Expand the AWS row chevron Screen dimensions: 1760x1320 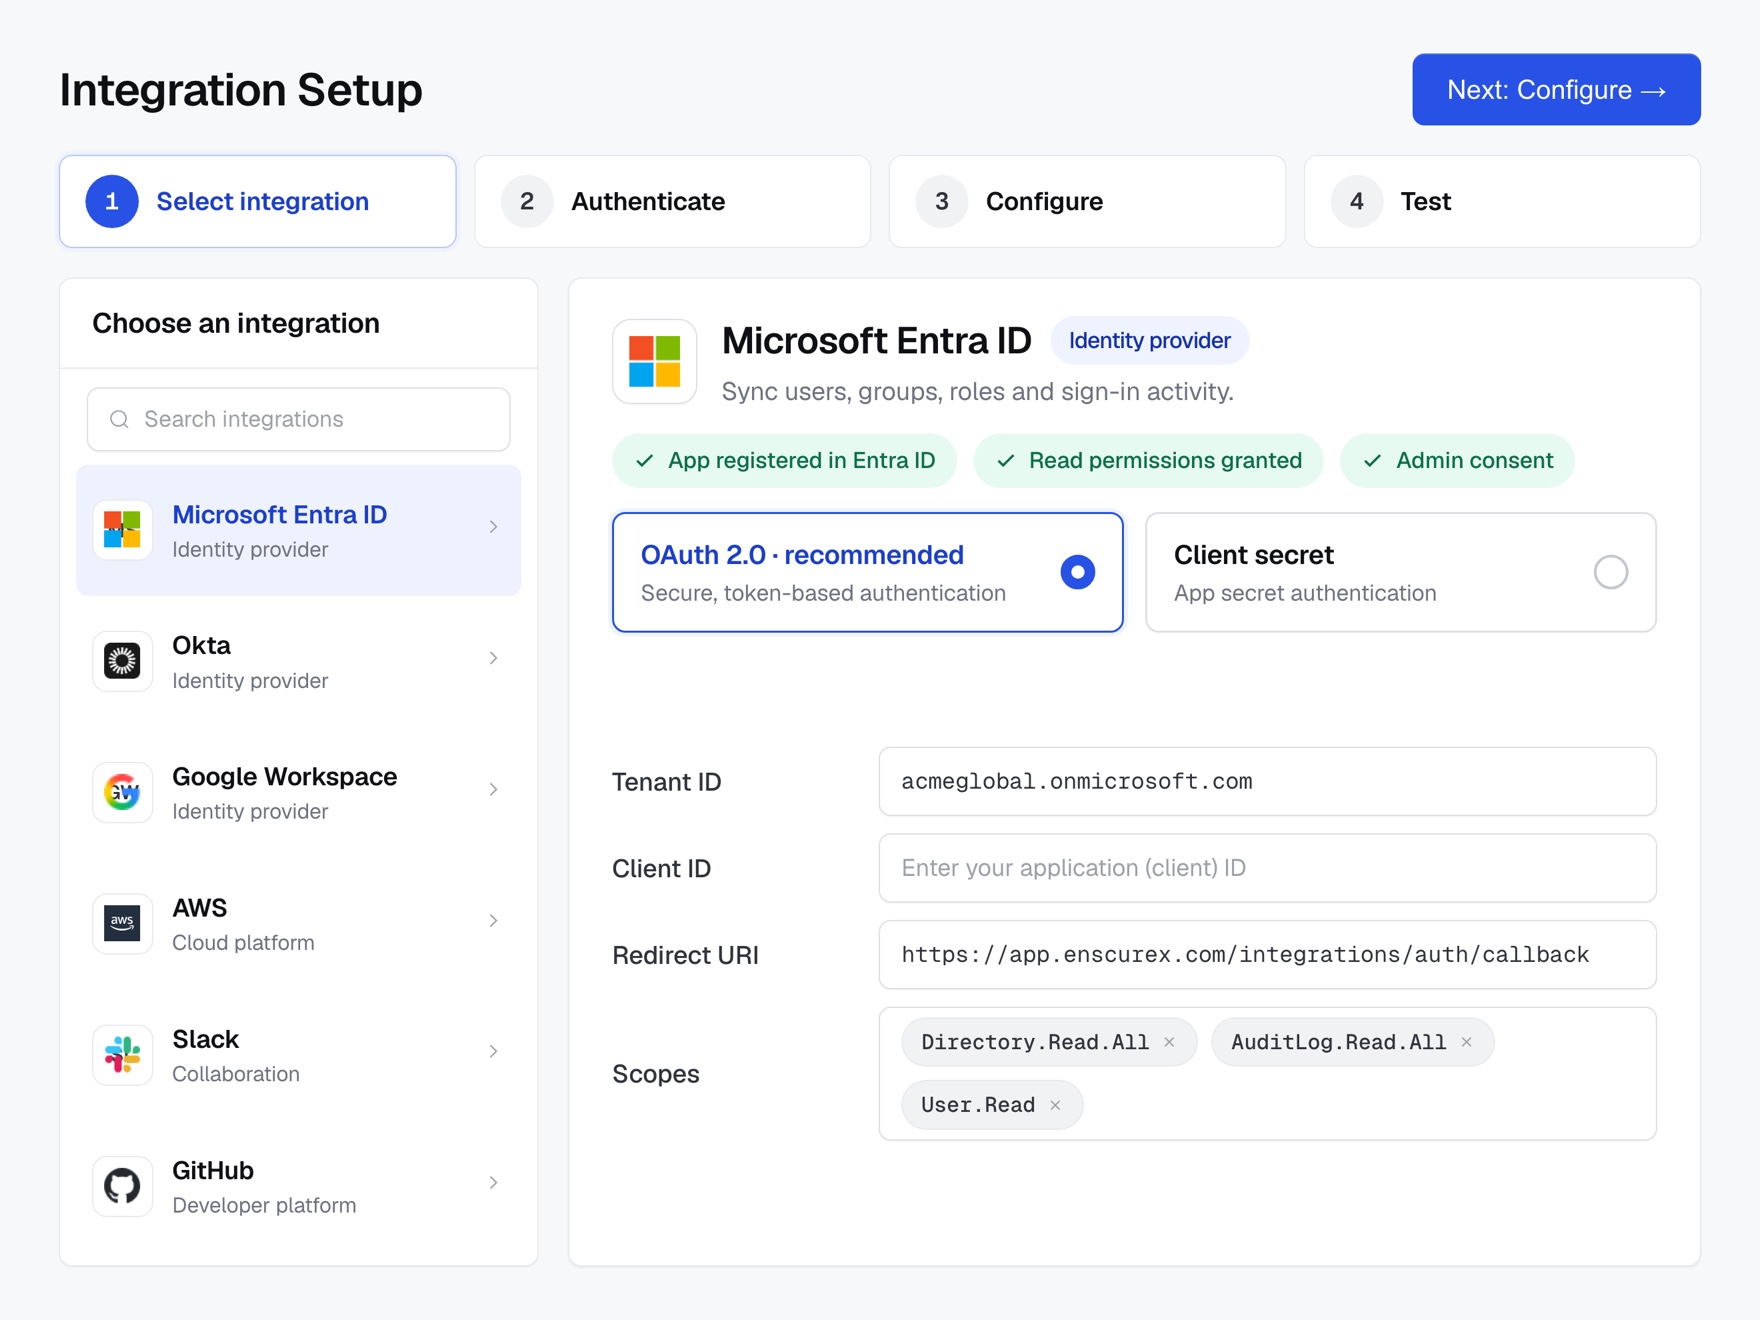[x=493, y=920]
